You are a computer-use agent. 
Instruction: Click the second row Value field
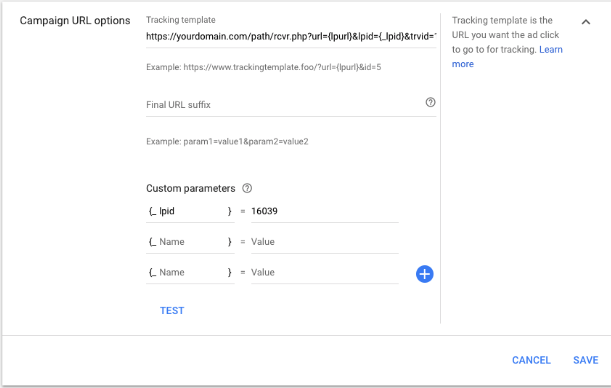click(x=325, y=242)
